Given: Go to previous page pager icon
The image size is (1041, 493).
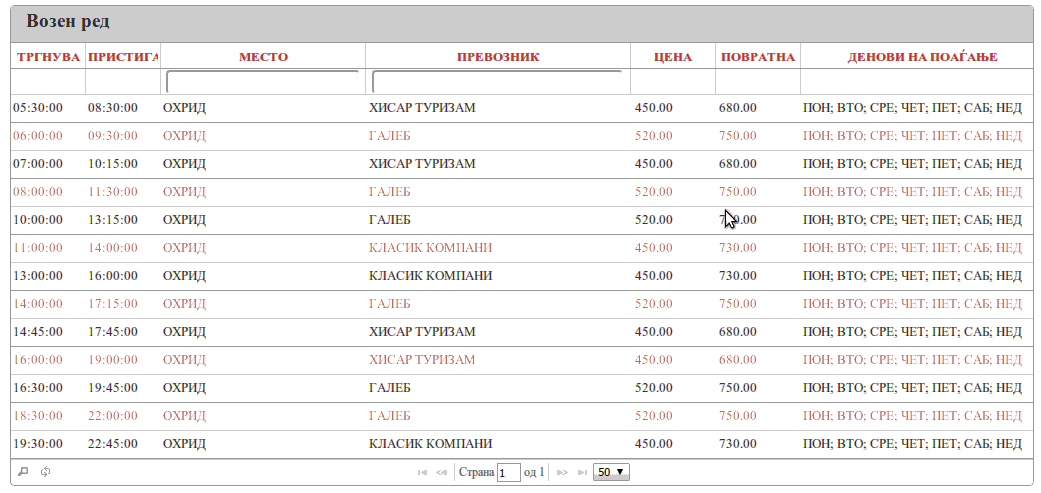Looking at the screenshot, I should point(441,472).
